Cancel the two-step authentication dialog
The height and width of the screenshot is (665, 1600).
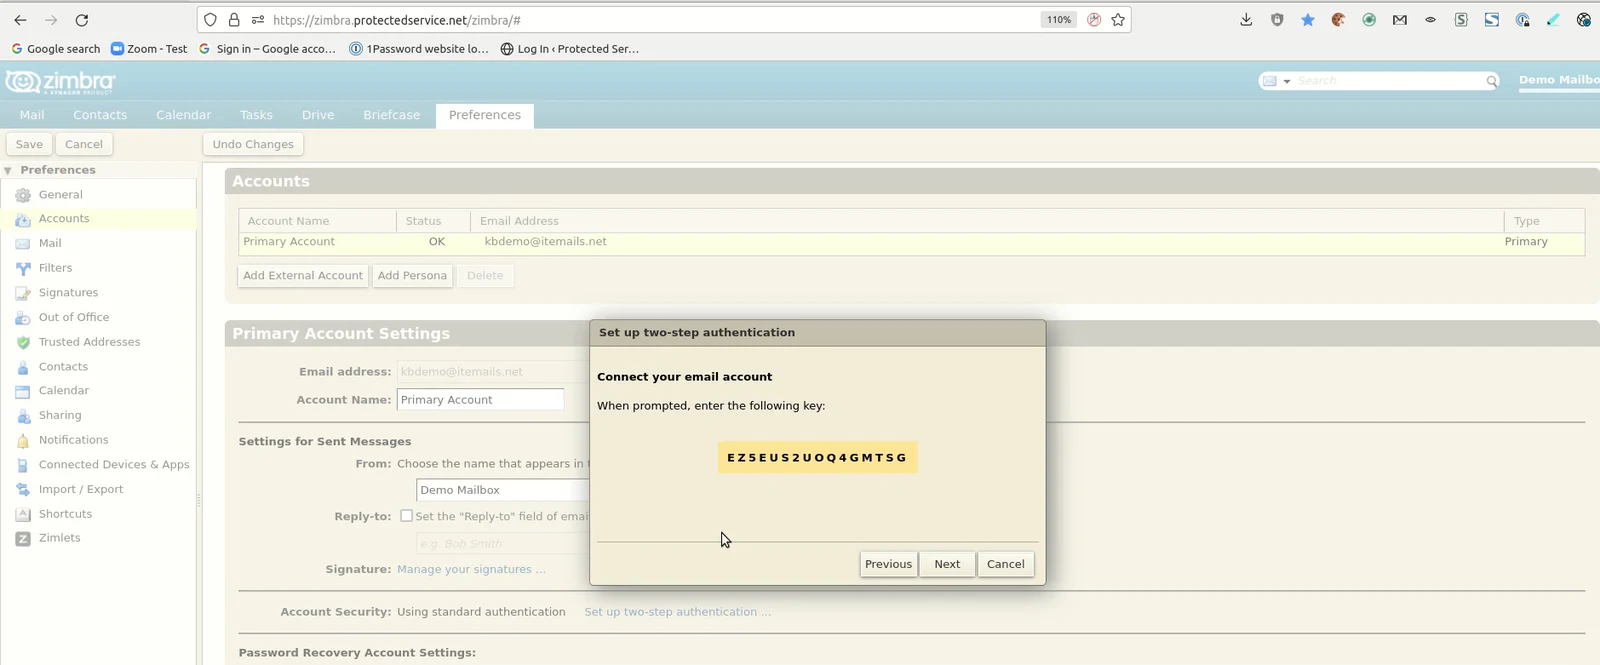pos(1005,564)
